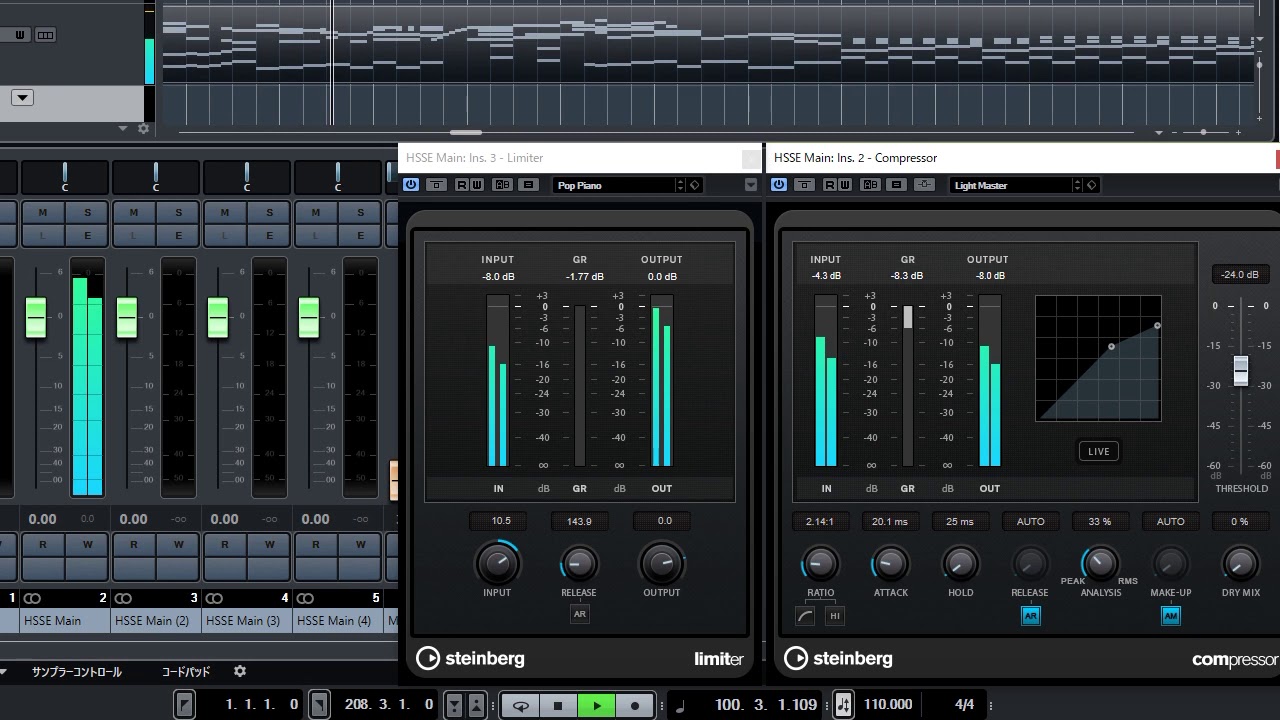Image resolution: width=1280 pixels, height=720 pixels.
Task: Bypass the Limiter plugin with its power button
Action: (x=411, y=185)
